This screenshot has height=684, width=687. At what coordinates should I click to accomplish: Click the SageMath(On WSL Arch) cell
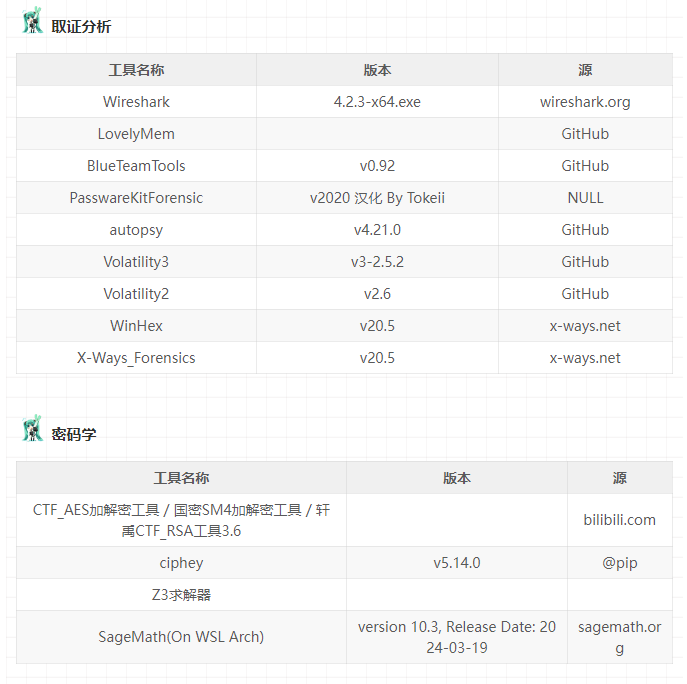pyautogui.click(x=181, y=637)
